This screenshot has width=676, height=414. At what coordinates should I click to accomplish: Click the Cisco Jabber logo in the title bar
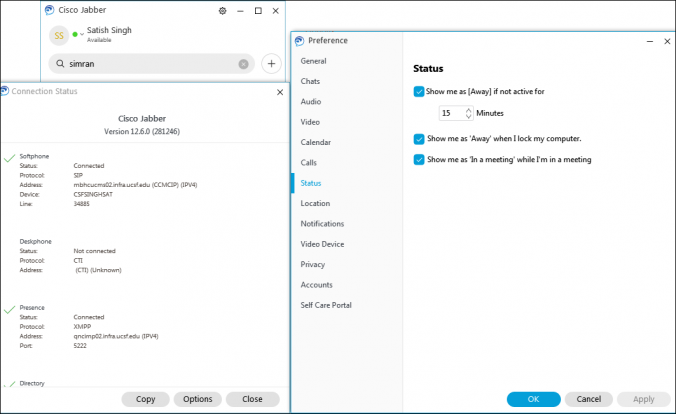[50, 10]
